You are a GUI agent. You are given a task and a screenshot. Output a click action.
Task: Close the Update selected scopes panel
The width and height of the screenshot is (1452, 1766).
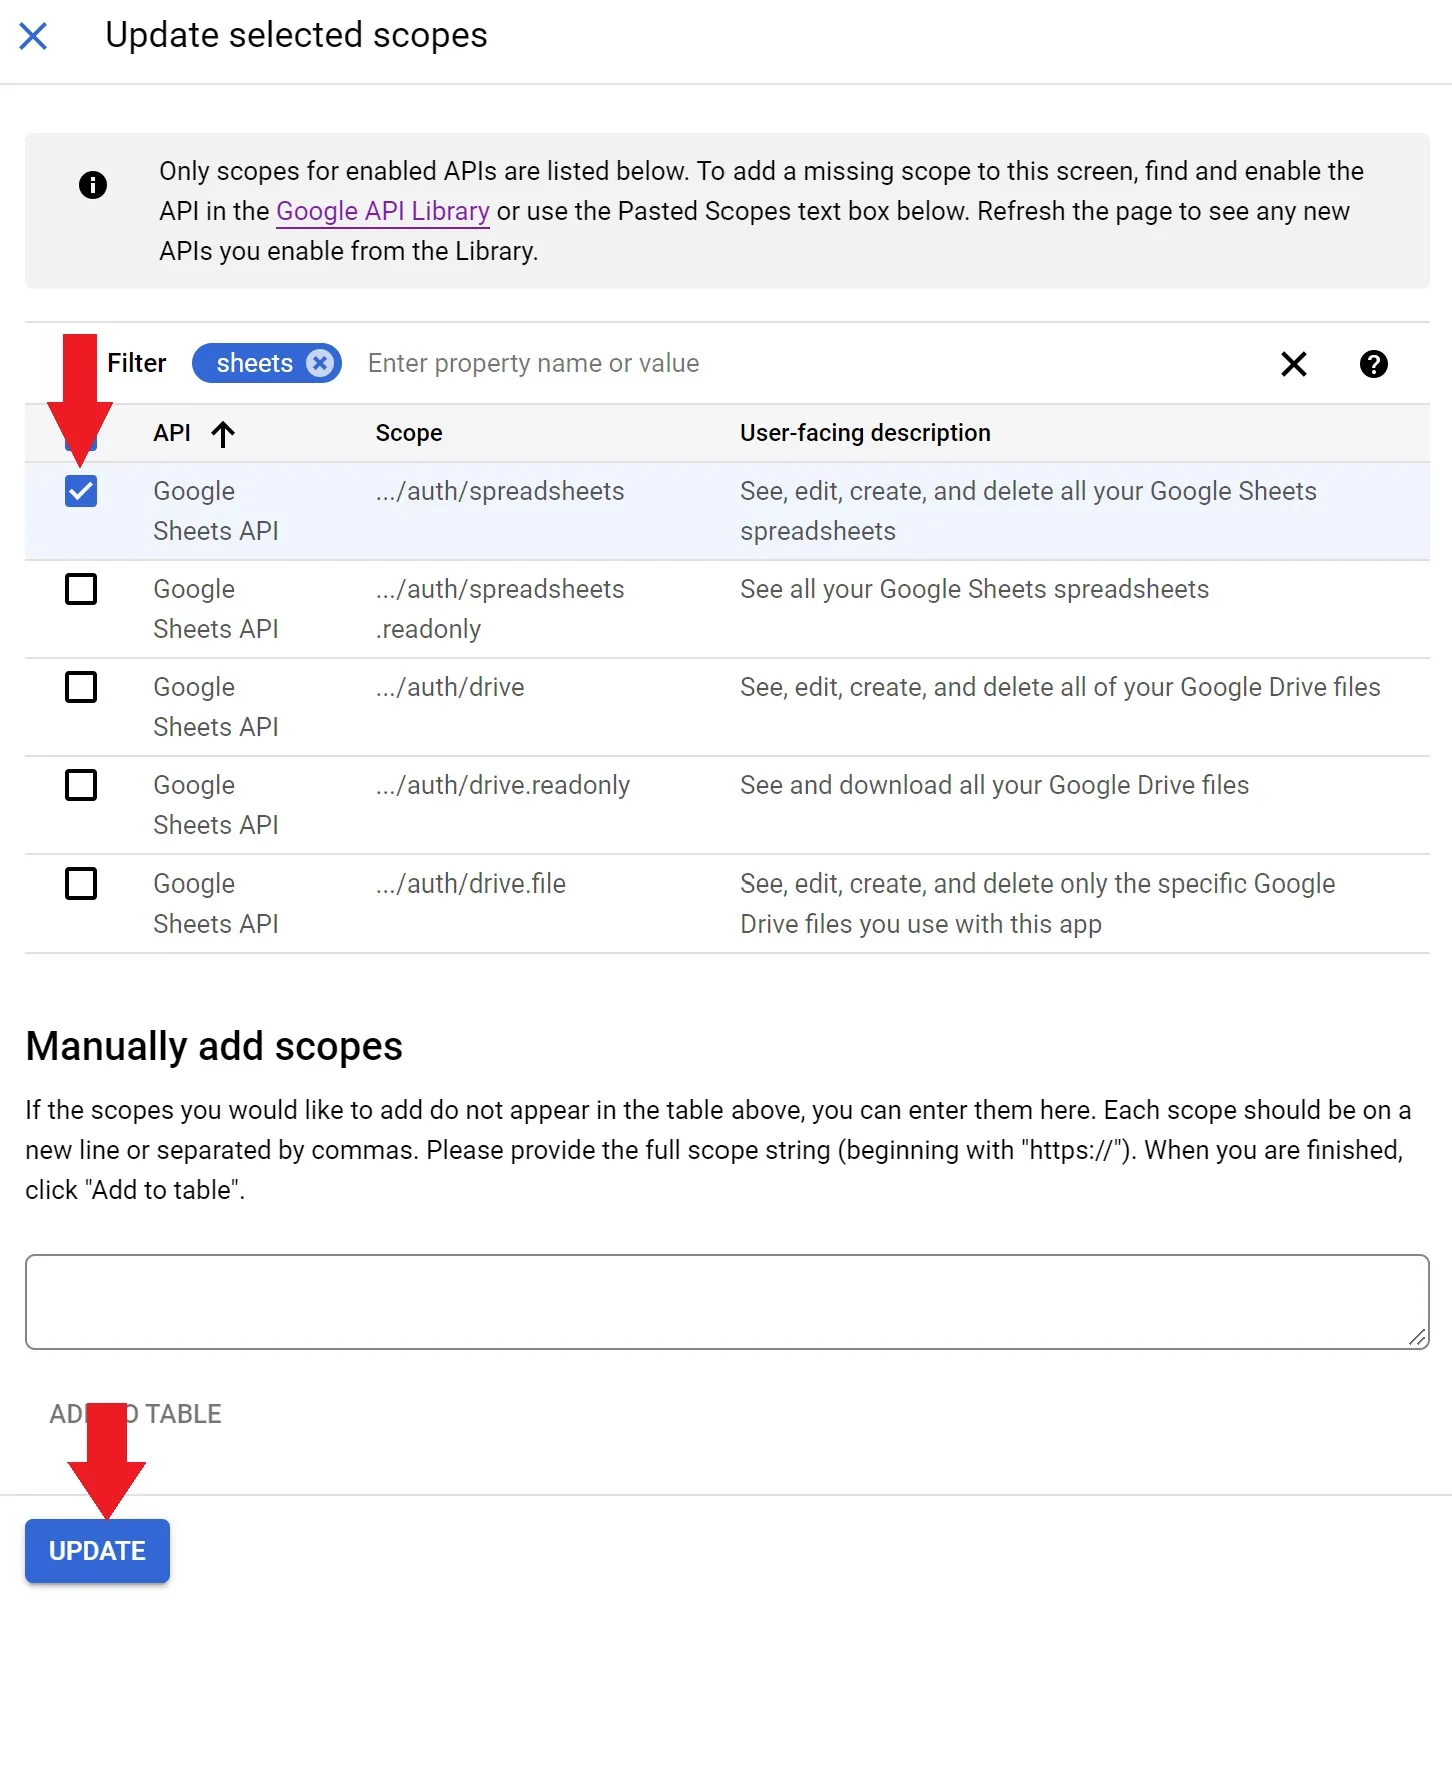pos(33,37)
